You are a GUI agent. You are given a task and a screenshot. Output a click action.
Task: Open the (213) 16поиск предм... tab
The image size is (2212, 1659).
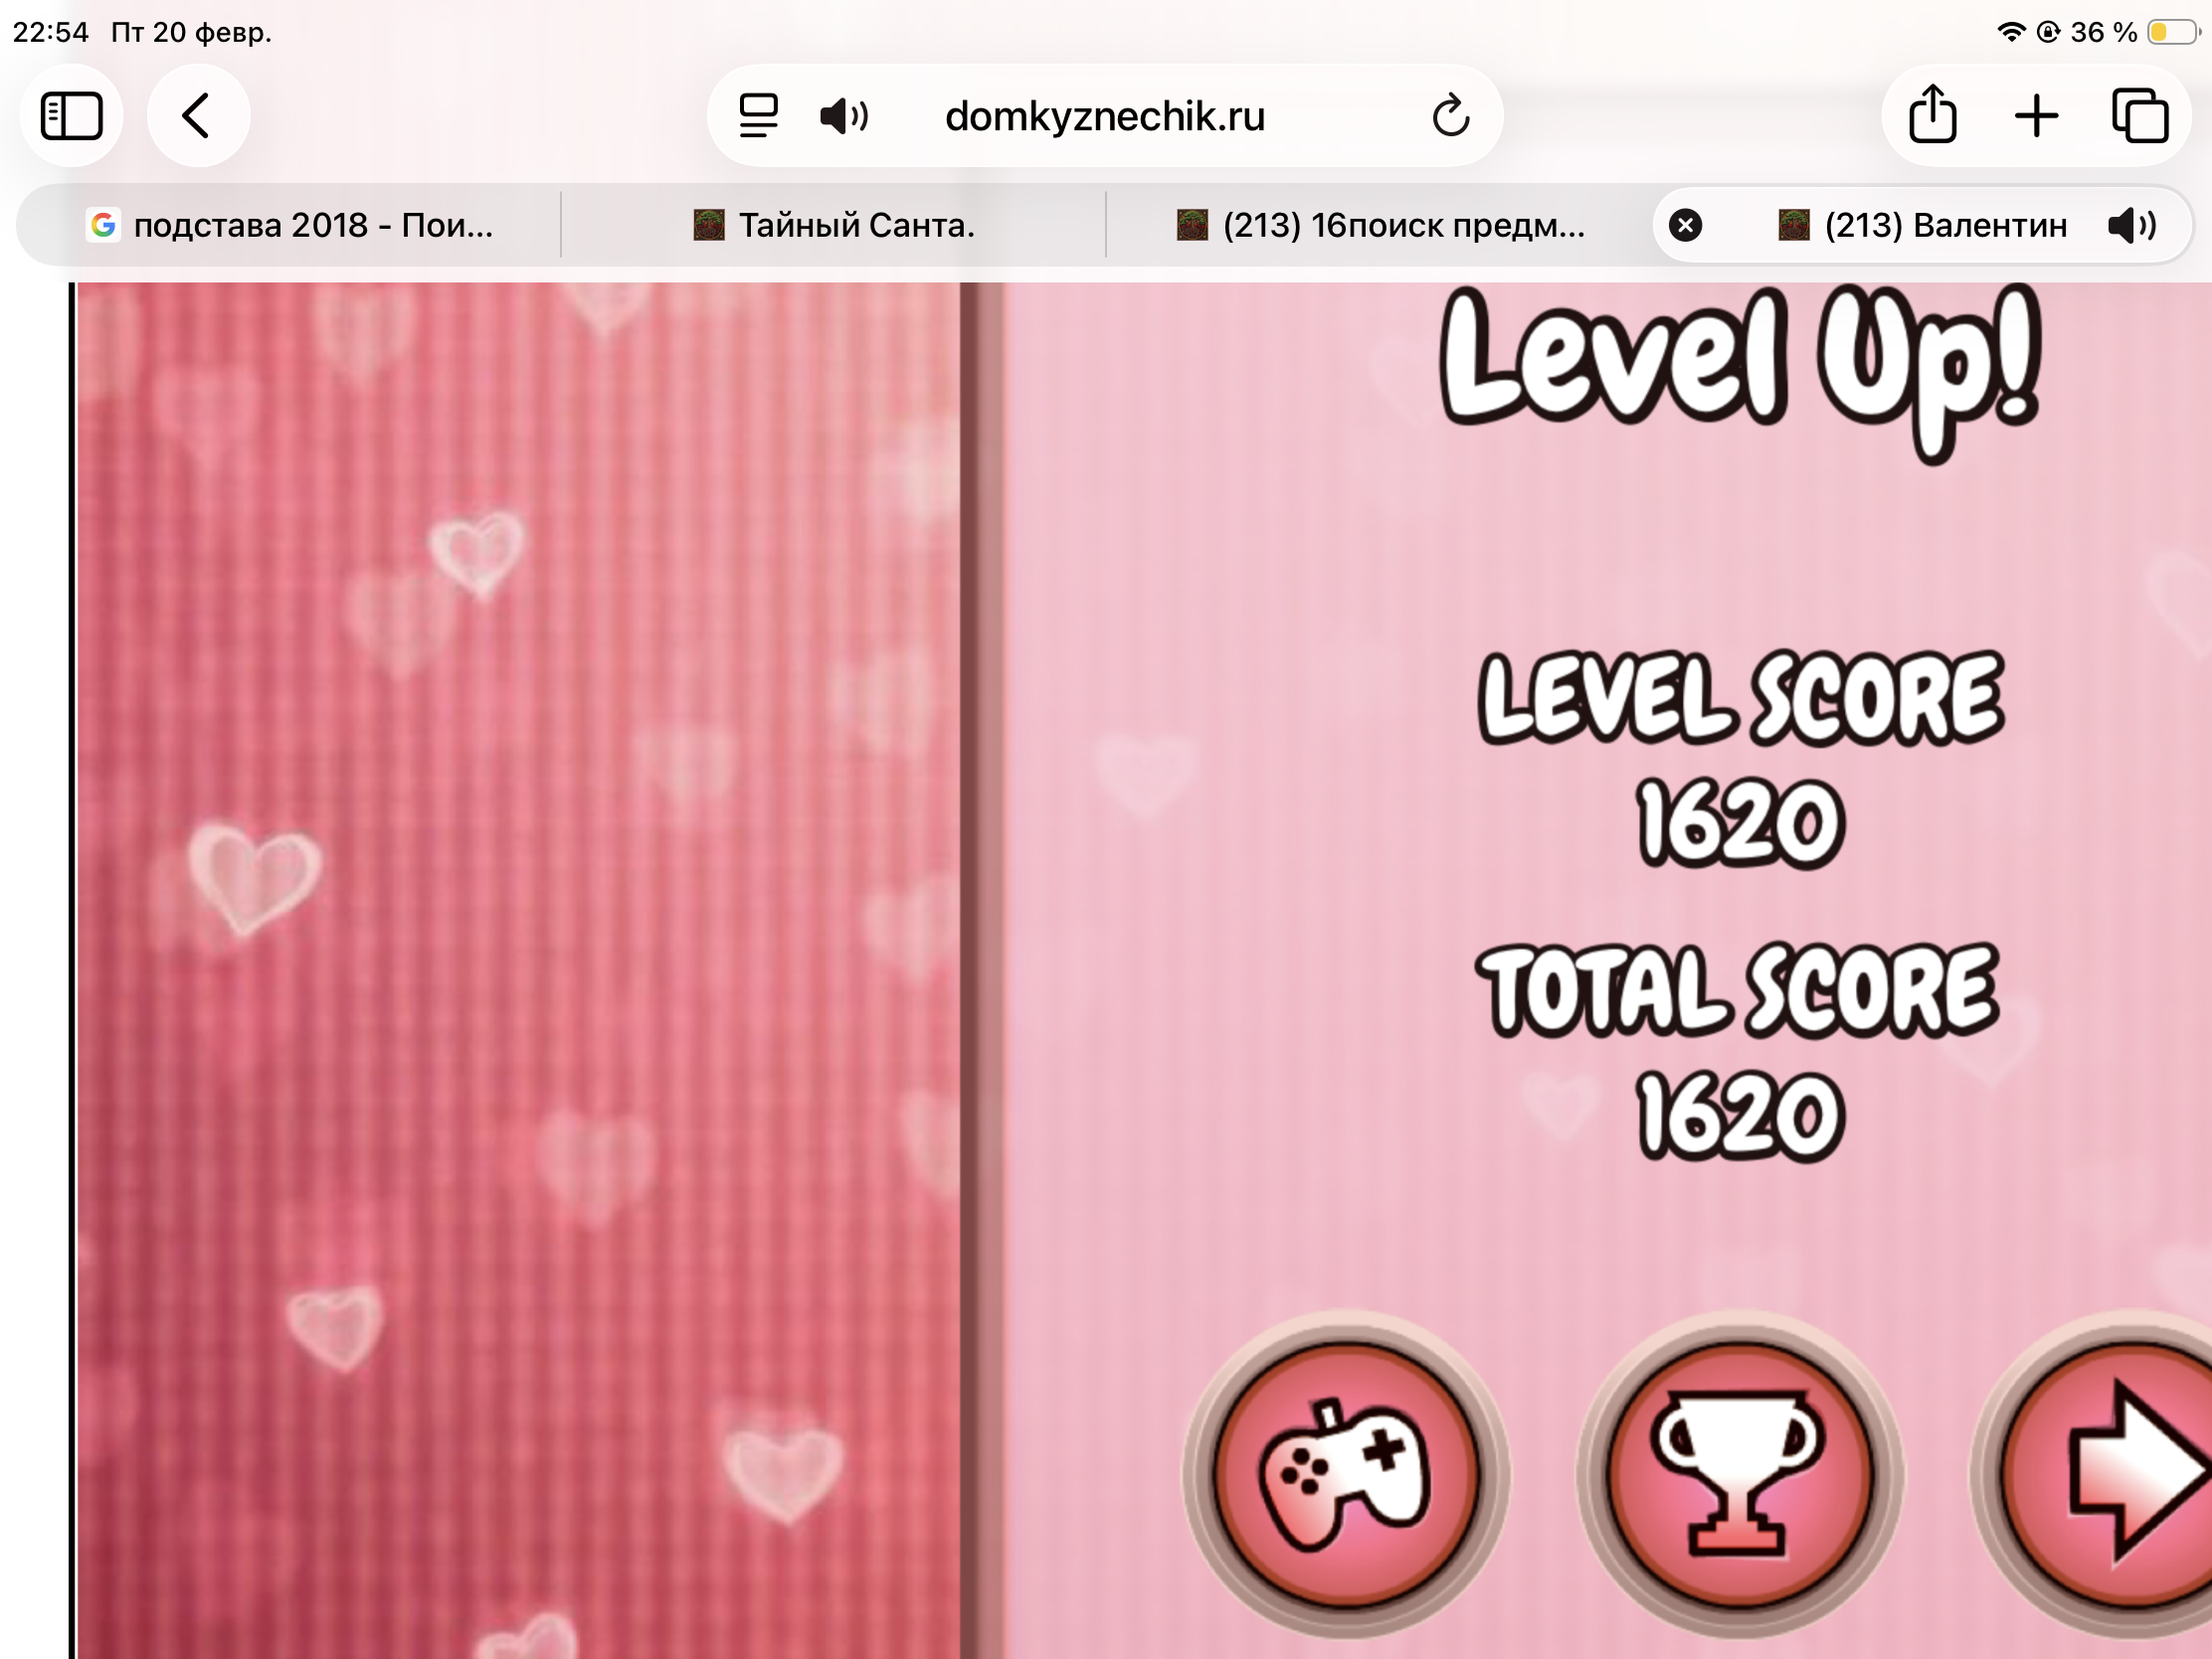(x=1380, y=225)
